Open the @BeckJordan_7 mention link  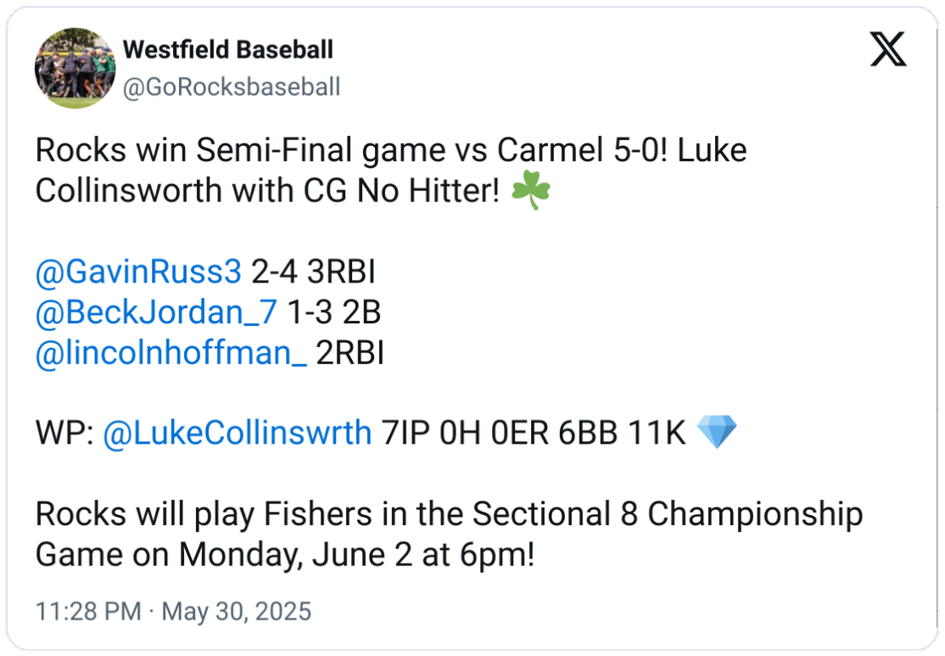pyautogui.click(x=155, y=313)
